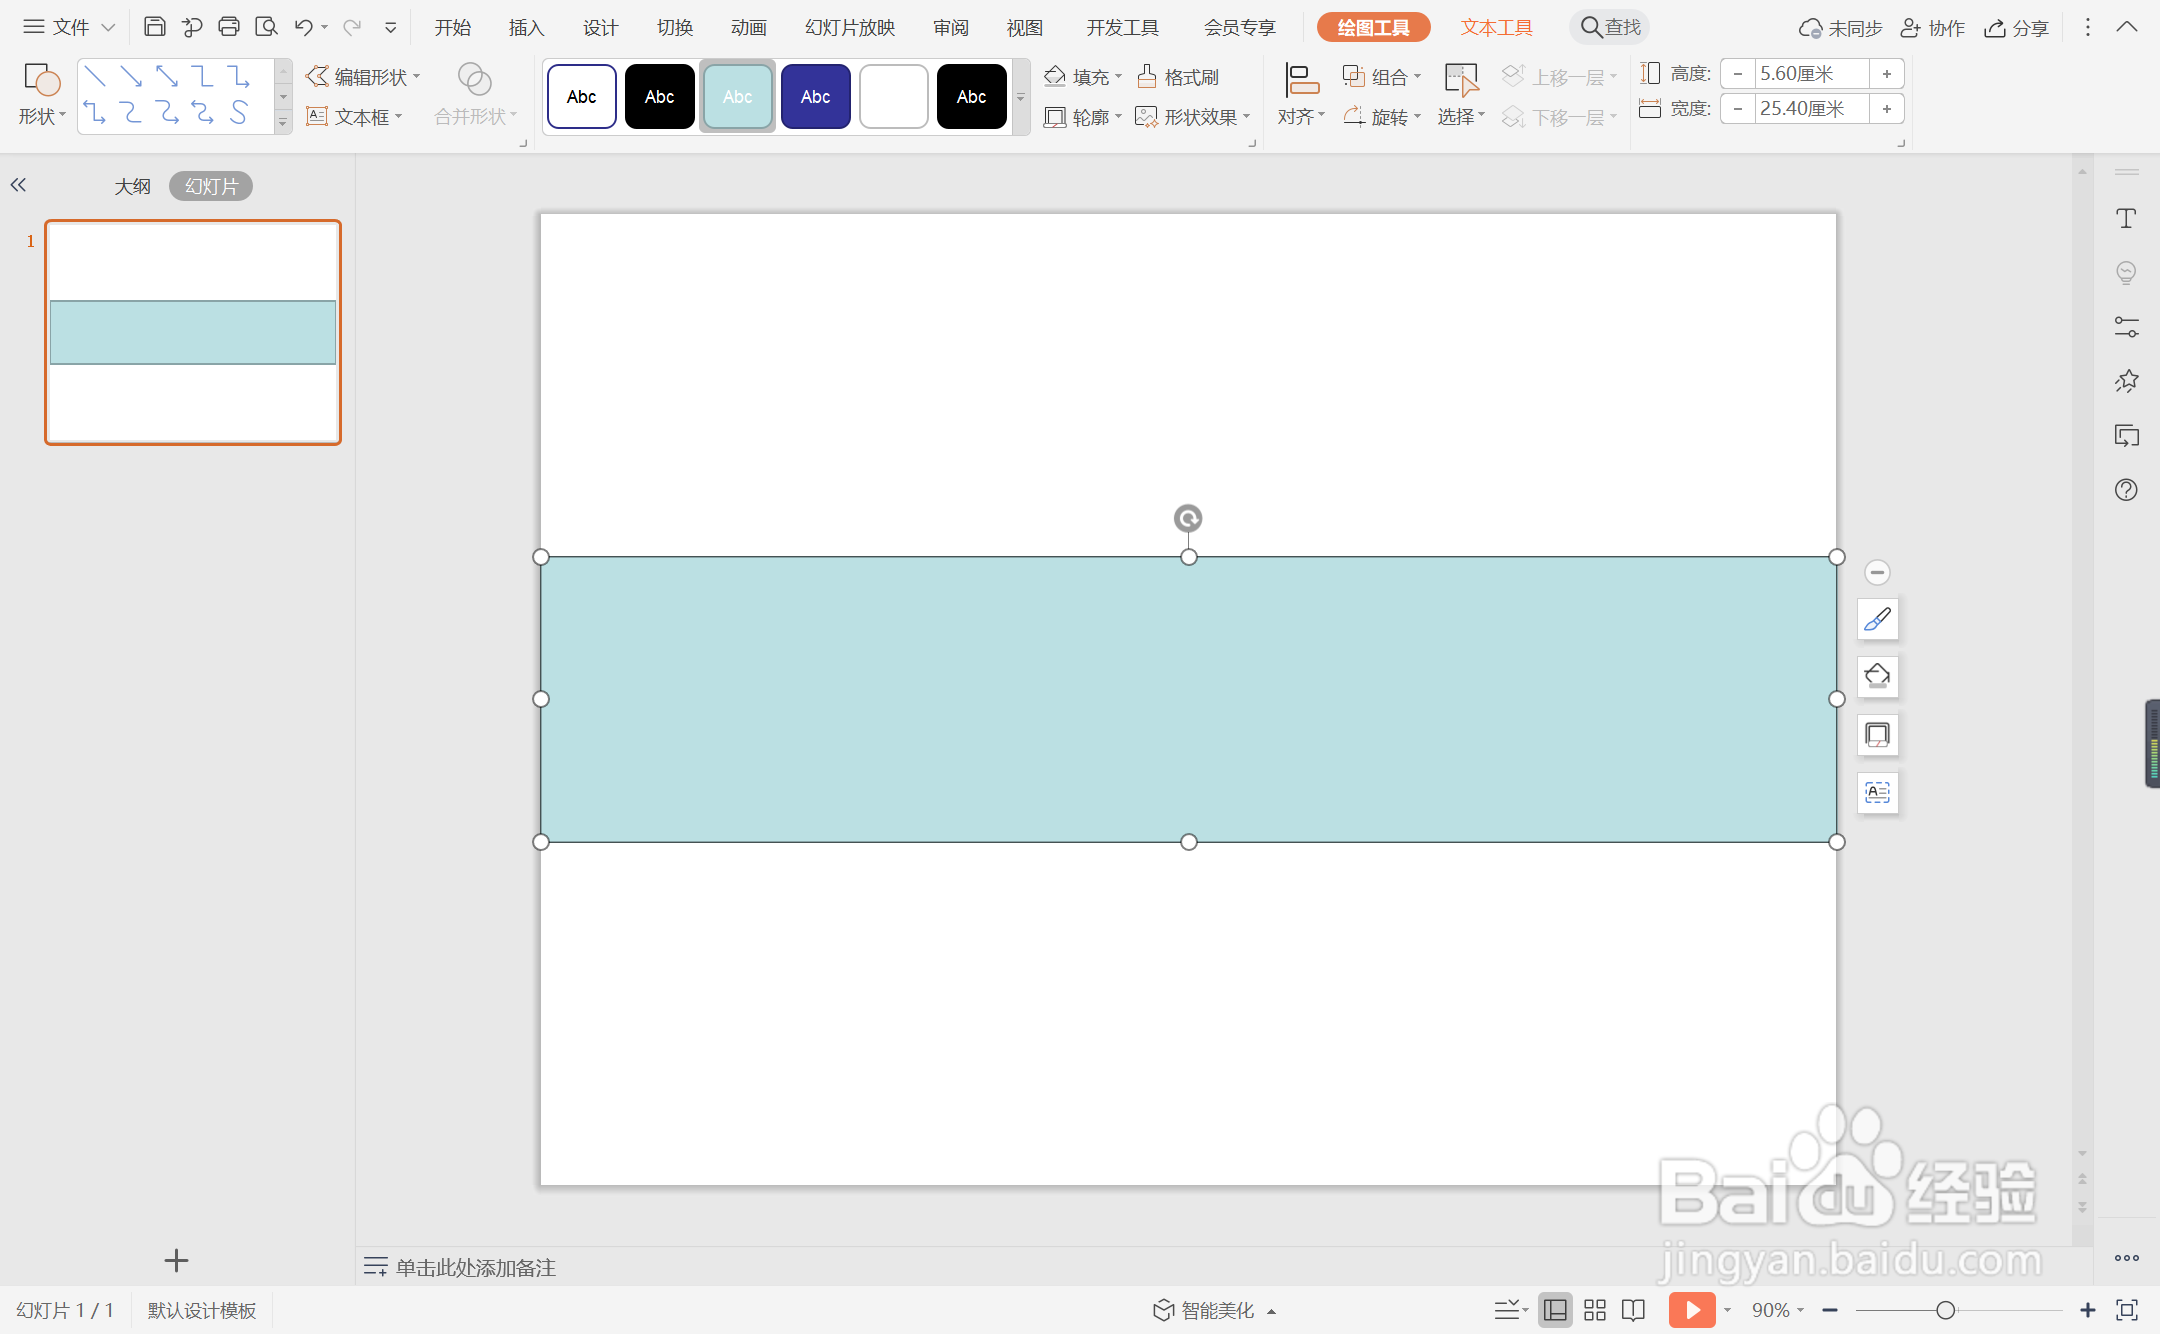Click the Format Painter (格式刷) icon

[x=1147, y=76]
